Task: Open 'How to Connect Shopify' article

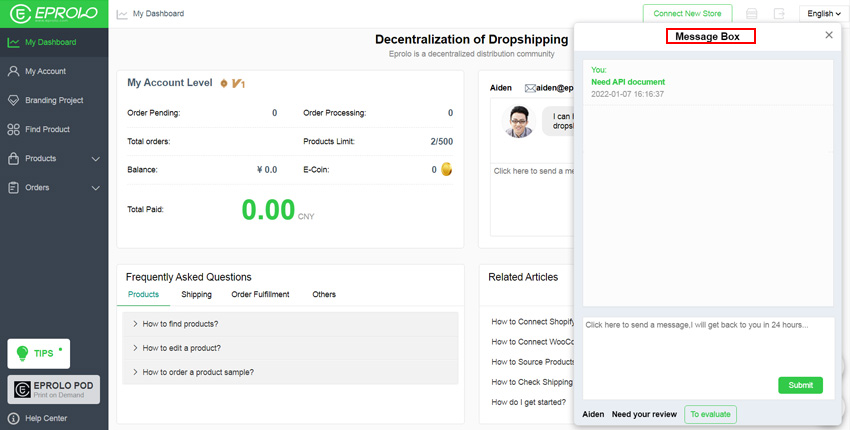Action: (532, 322)
